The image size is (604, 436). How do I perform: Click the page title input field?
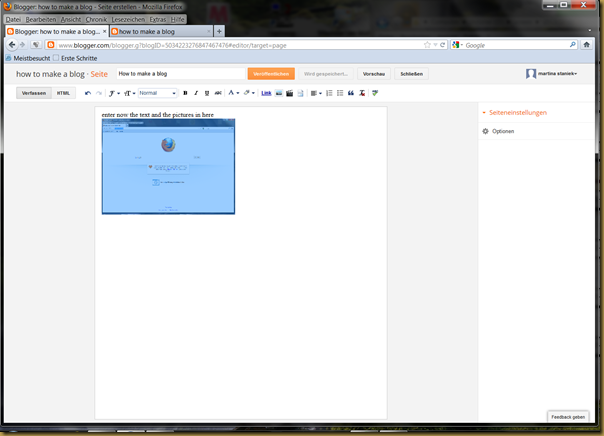181,74
